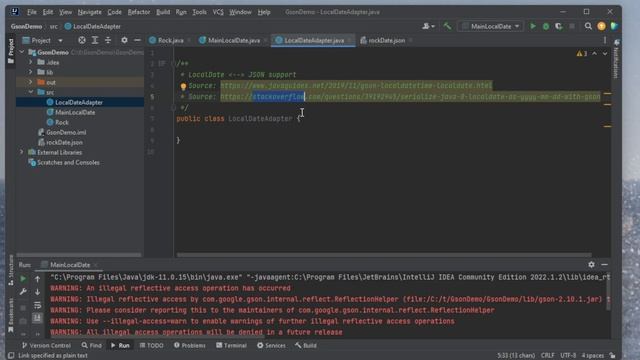Collapse the GsonDemo project root
Image resolution: width=640 pixels, height=360 pixels.
[22, 52]
